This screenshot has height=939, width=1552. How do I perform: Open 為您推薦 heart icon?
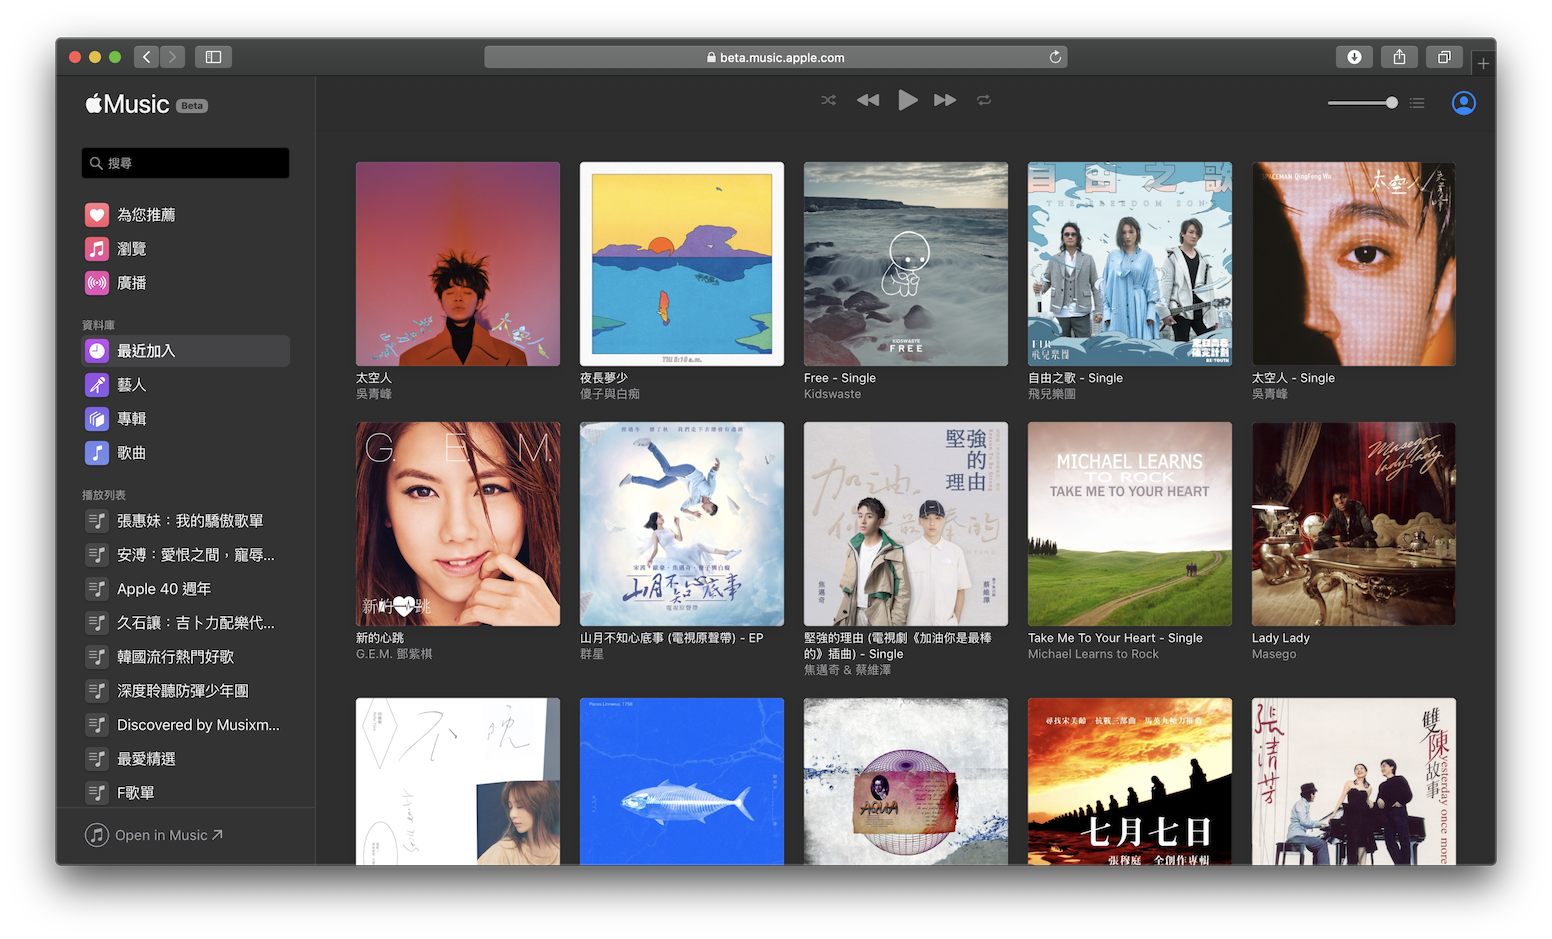click(97, 215)
